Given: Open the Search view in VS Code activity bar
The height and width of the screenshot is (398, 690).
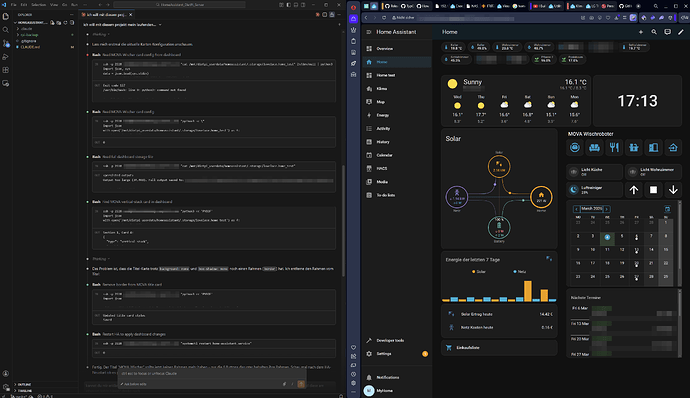Looking at the screenshot, I should point(6,30).
